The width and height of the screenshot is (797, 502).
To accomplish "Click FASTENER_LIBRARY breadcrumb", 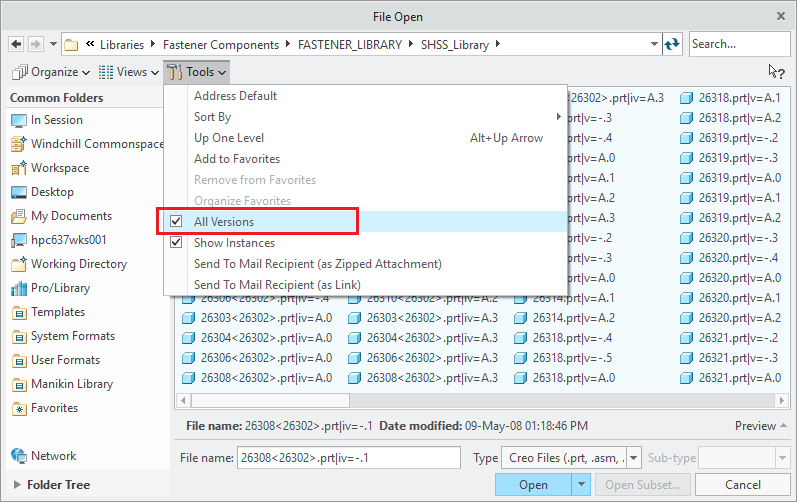I will click(350, 45).
